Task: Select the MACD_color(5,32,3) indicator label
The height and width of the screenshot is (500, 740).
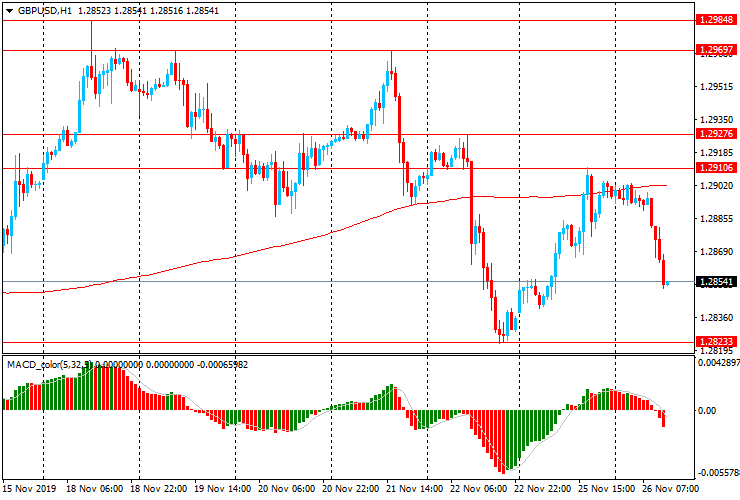Action: point(49,364)
